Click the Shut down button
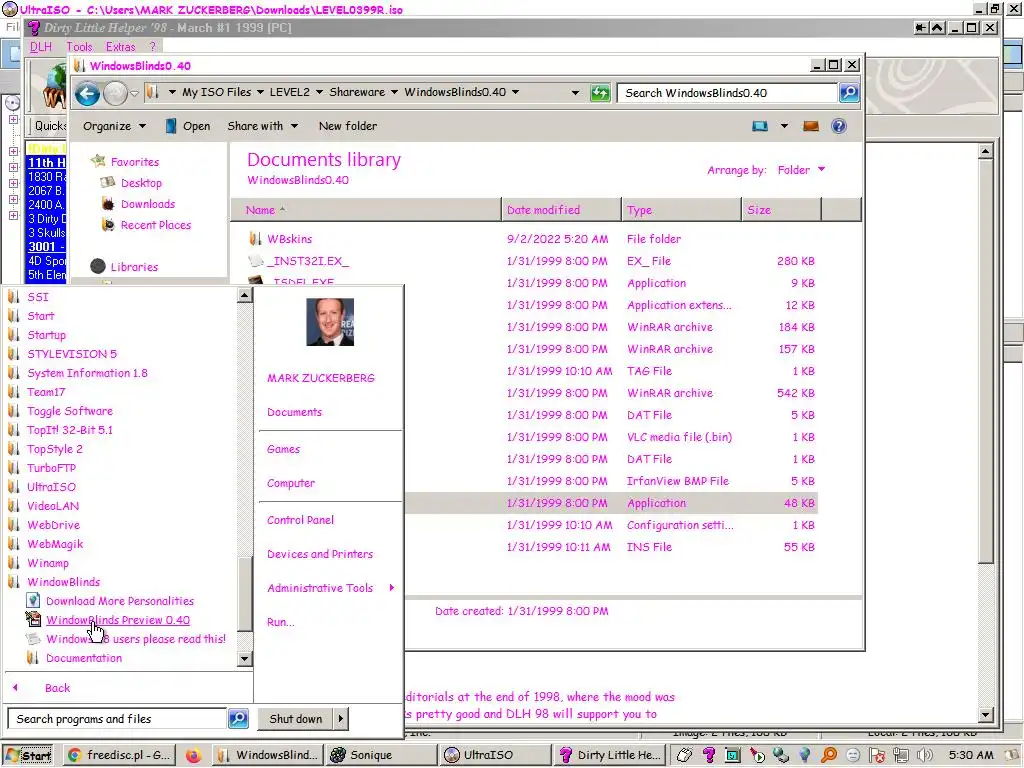The width and height of the screenshot is (1024, 768). (x=296, y=719)
